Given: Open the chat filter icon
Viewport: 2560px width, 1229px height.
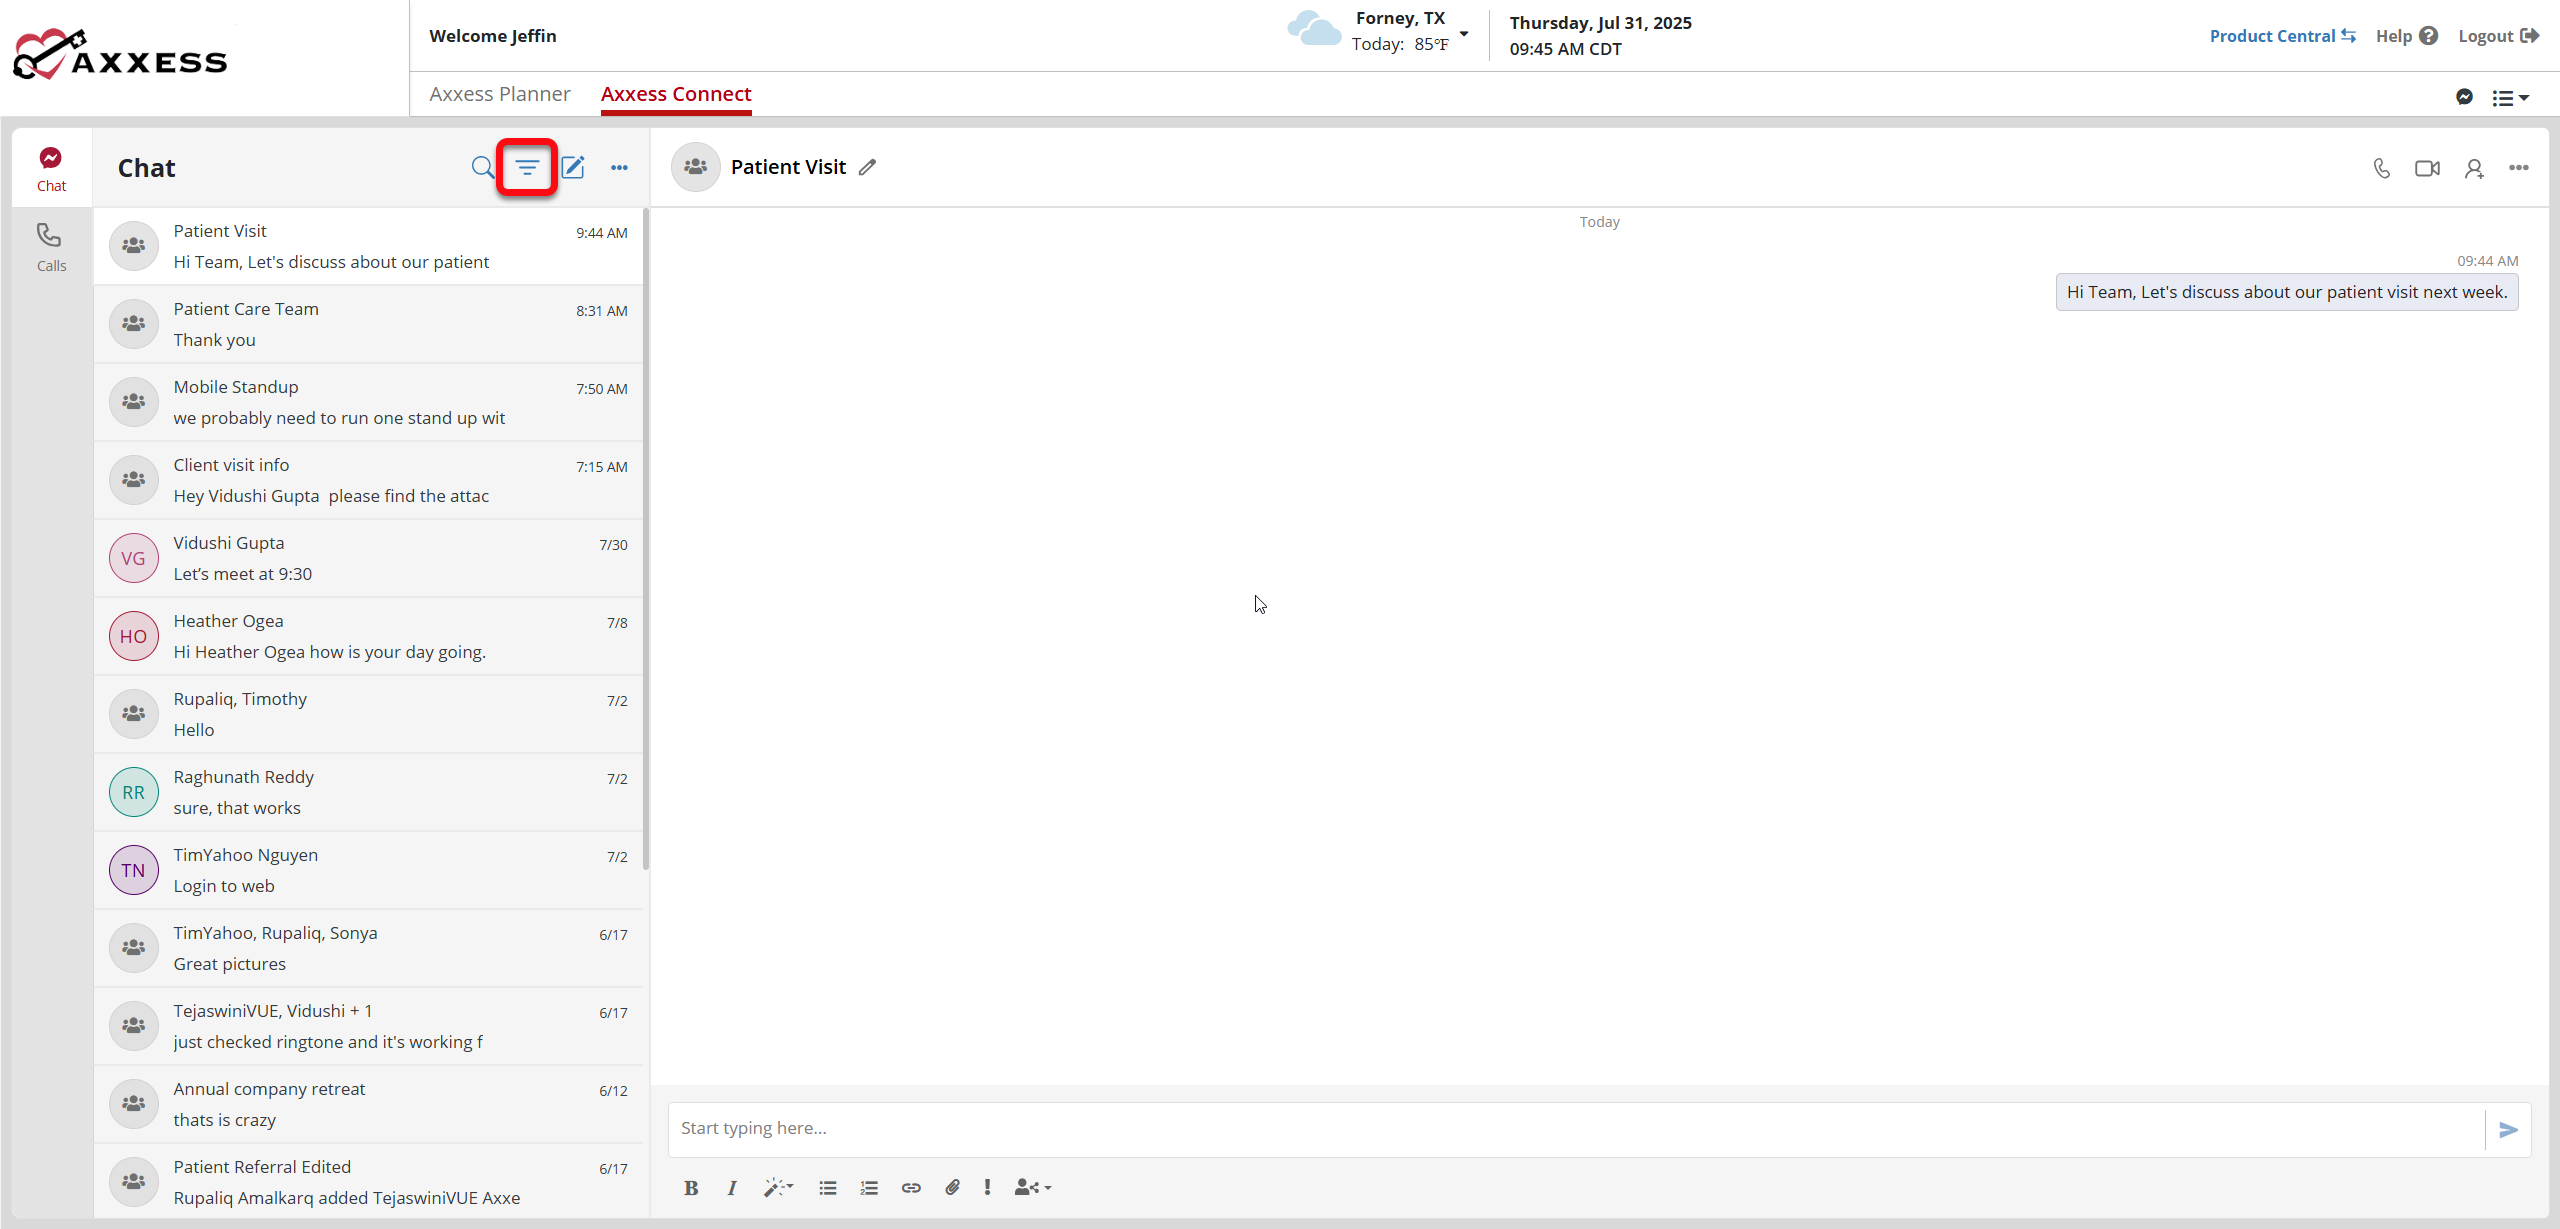Looking at the screenshot, I should (527, 167).
